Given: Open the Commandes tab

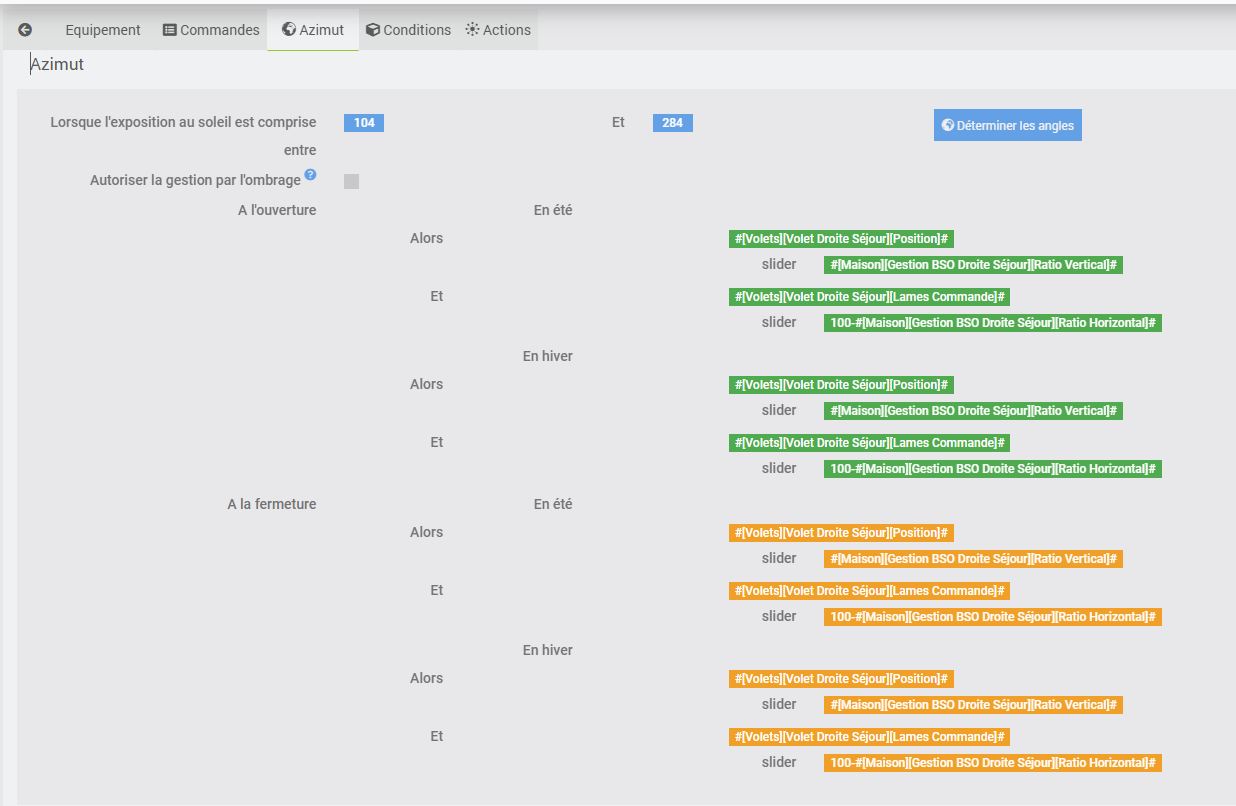Looking at the screenshot, I should click(x=211, y=30).
